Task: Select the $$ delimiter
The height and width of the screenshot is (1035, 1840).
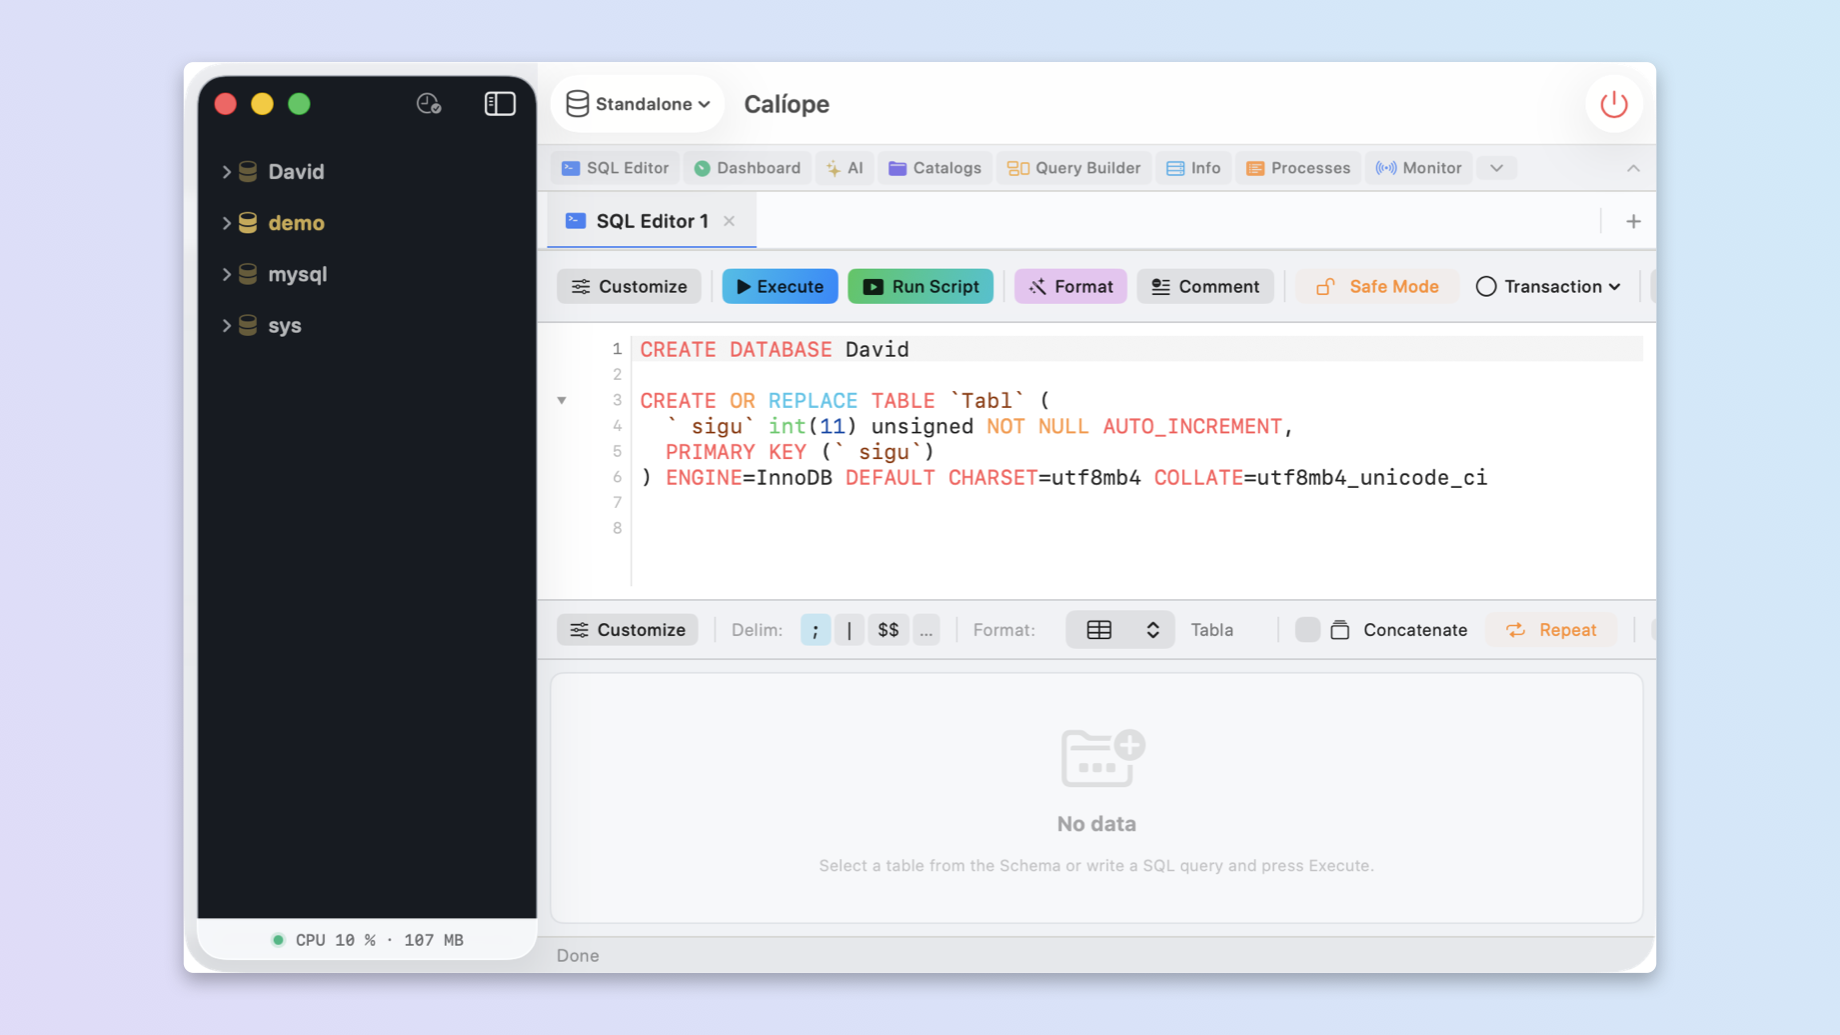Action: pyautogui.click(x=888, y=630)
